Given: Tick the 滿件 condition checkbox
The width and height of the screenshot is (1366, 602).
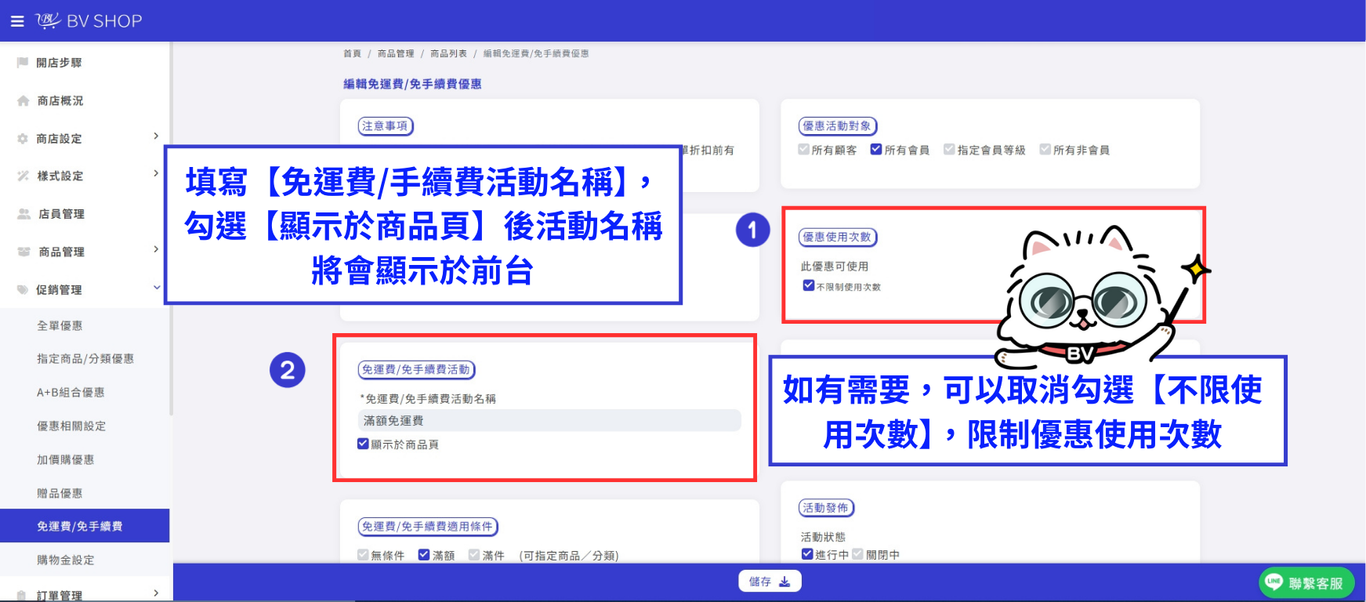Looking at the screenshot, I should [474, 555].
